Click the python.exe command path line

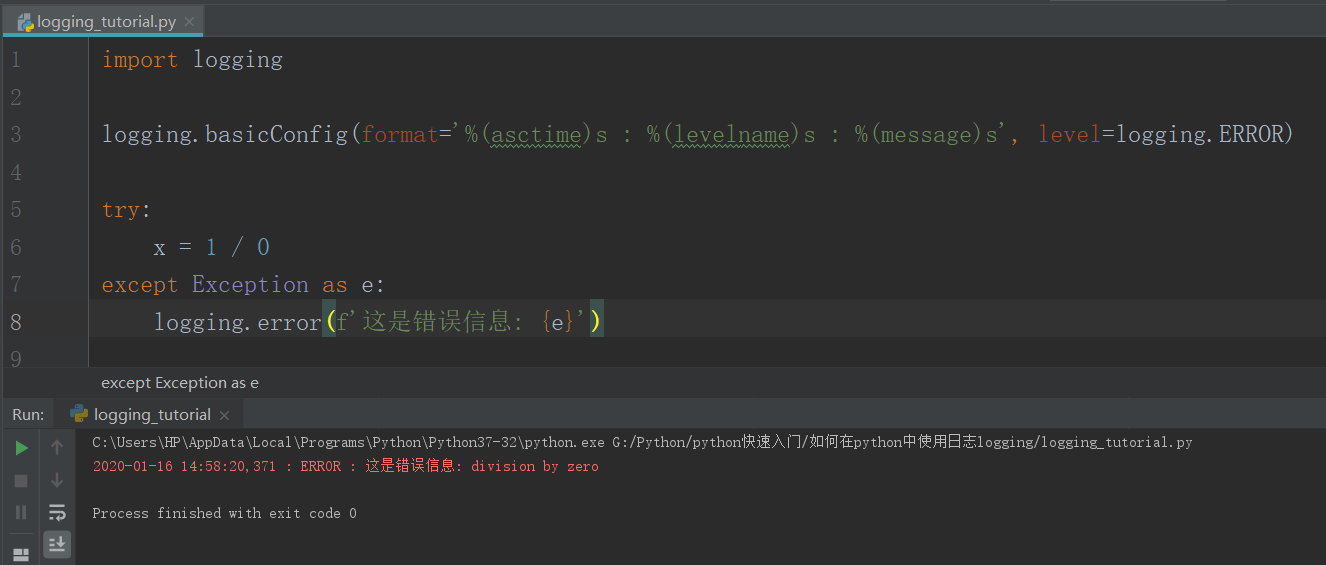point(642,442)
